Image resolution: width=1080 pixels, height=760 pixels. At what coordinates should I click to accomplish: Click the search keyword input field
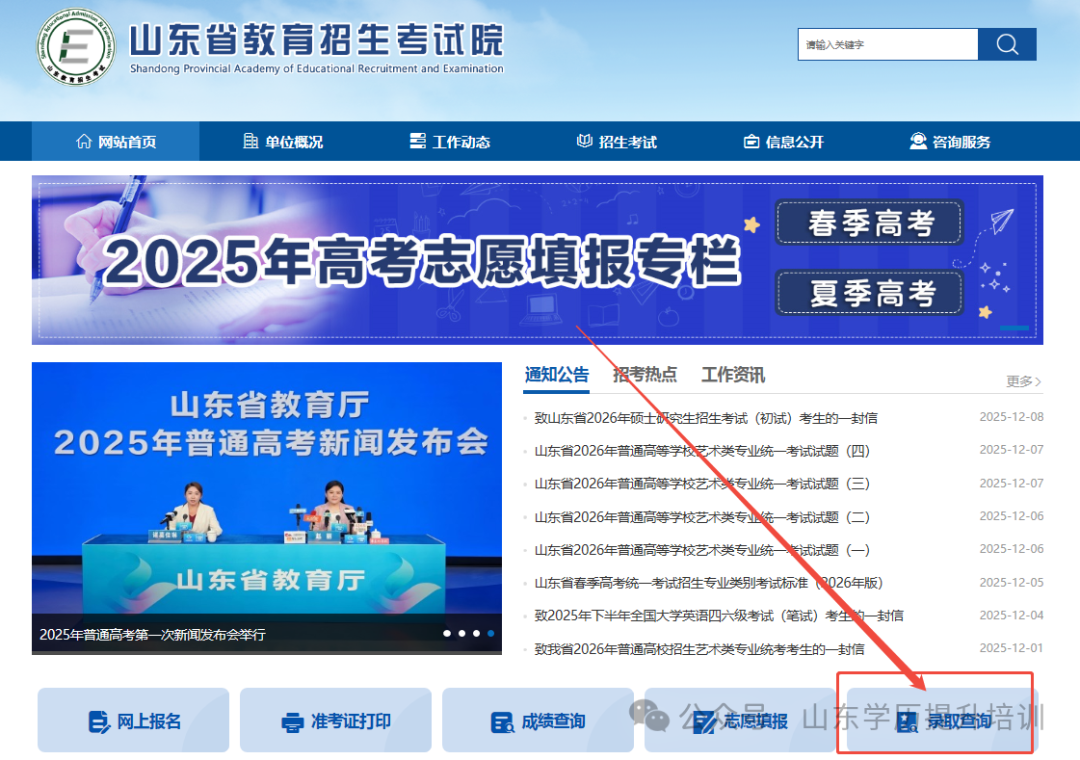pos(887,44)
